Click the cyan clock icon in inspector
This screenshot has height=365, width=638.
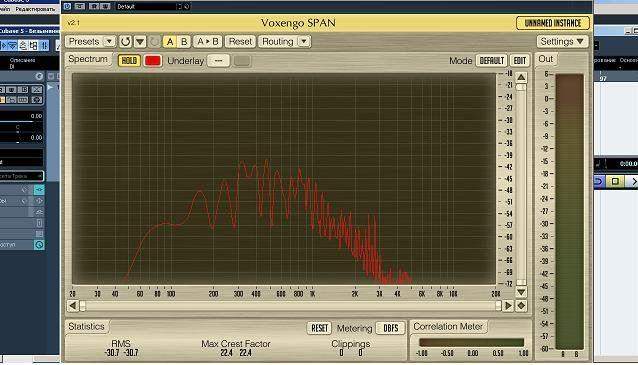(39, 245)
